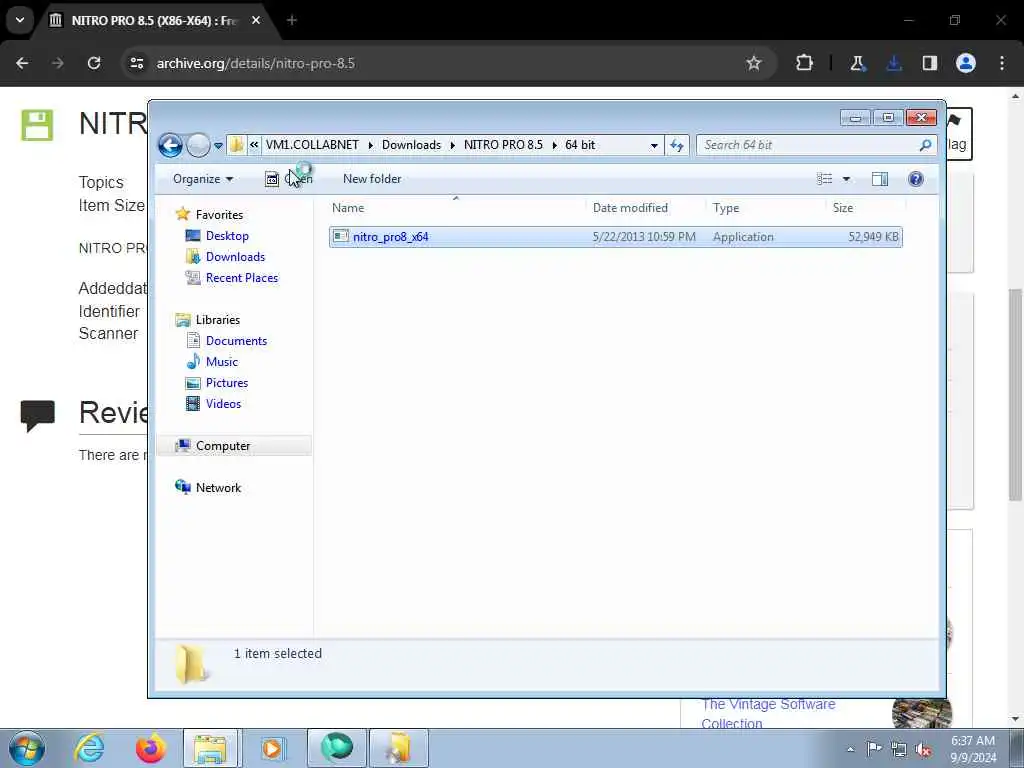Select Network in navigation pane
The width and height of the screenshot is (1024, 768).
click(218, 488)
